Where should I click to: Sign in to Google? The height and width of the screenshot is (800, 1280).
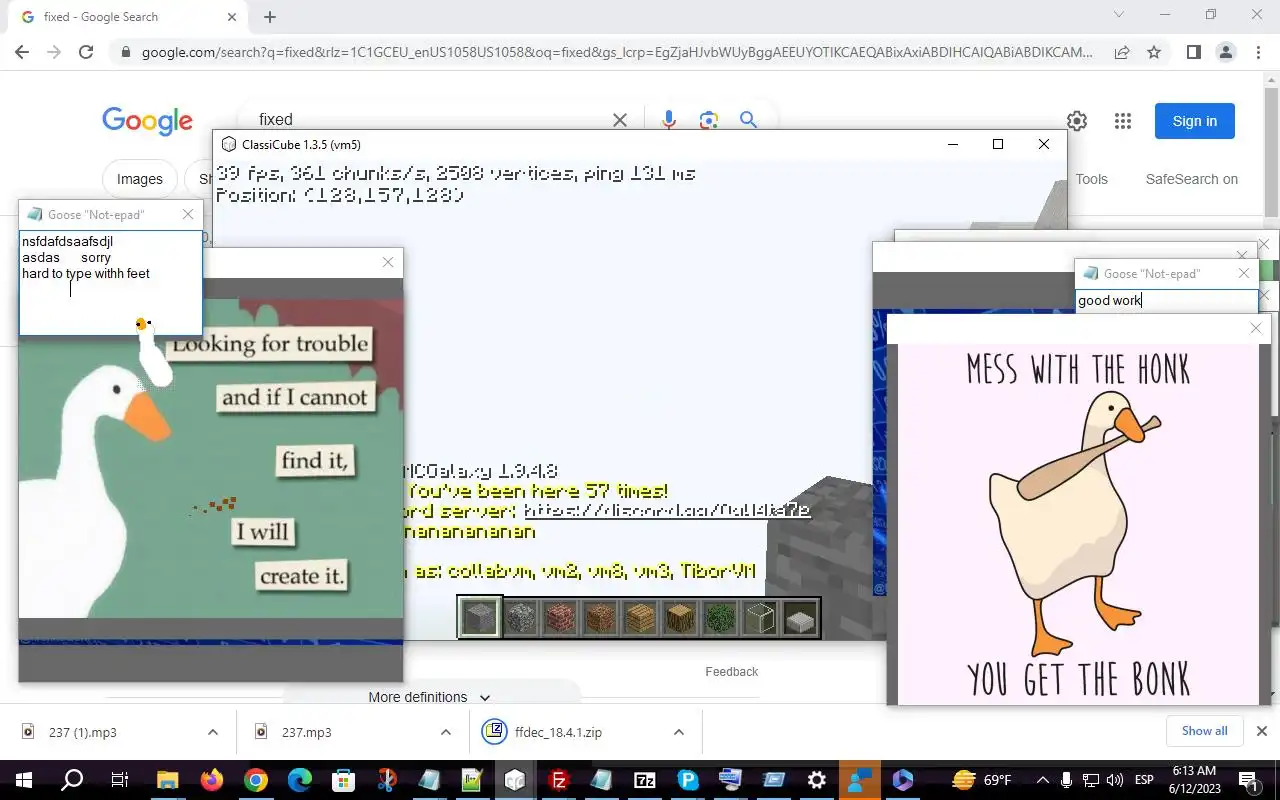pyautogui.click(x=1195, y=121)
